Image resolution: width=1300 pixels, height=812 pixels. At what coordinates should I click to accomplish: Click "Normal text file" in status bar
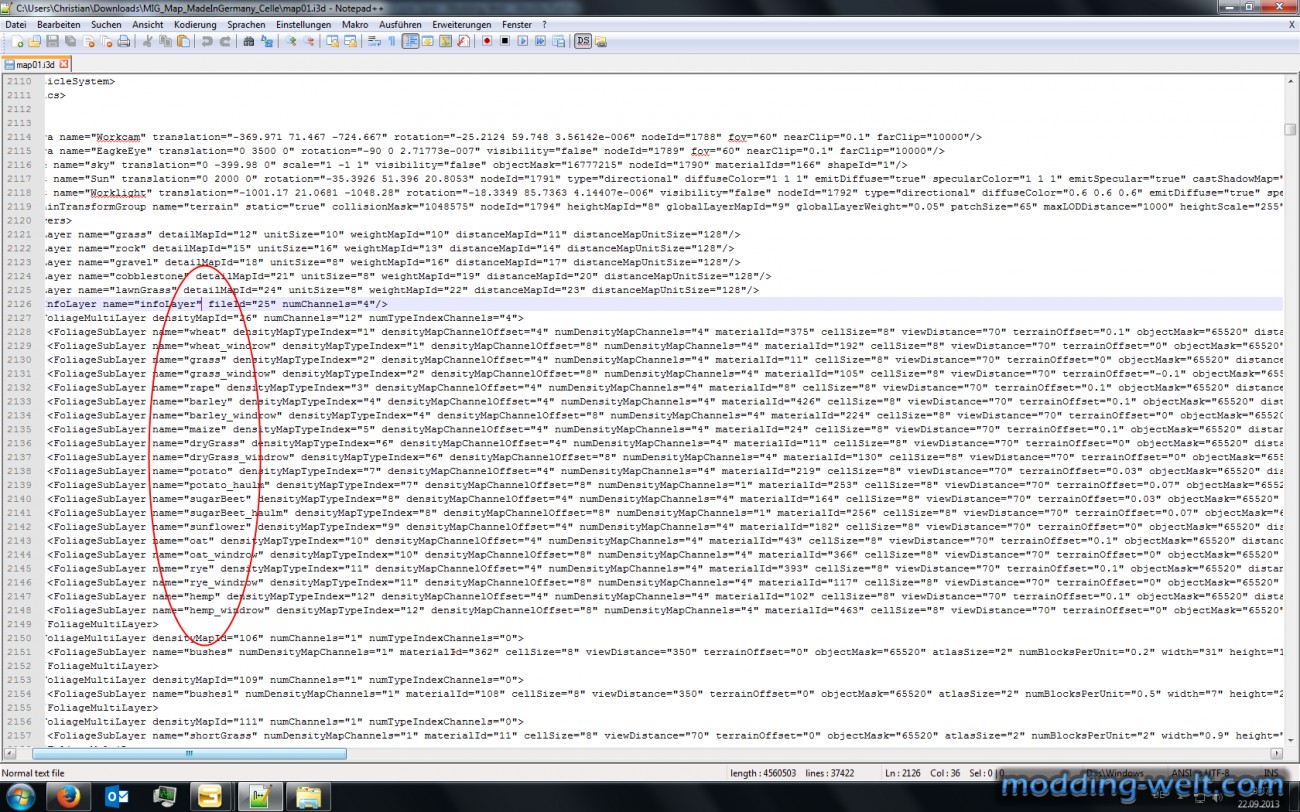coord(33,773)
